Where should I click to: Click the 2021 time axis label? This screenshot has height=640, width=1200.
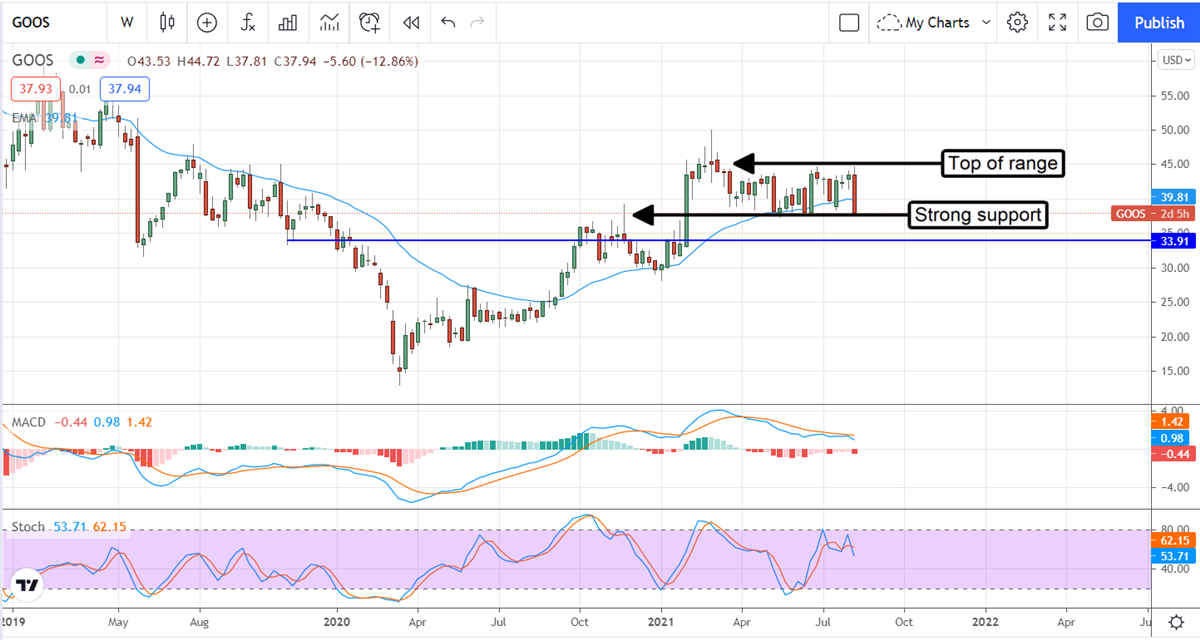point(661,620)
